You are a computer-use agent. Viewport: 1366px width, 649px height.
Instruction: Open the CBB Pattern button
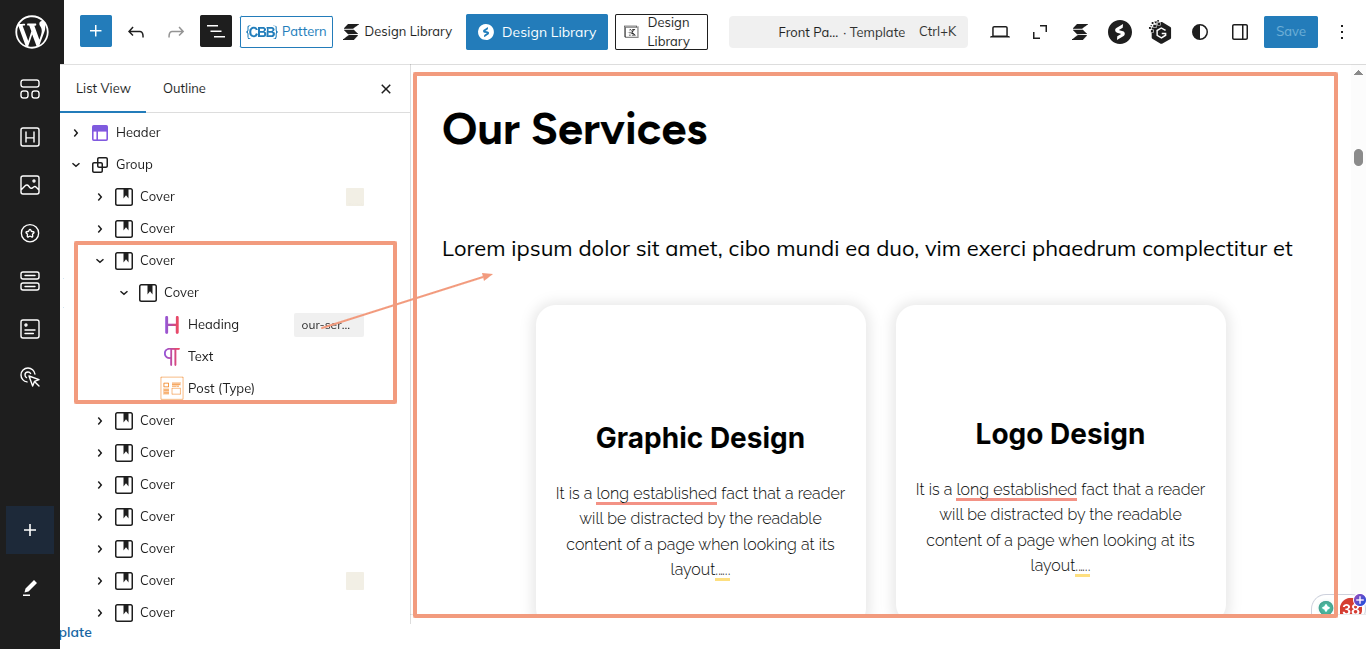point(286,32)
